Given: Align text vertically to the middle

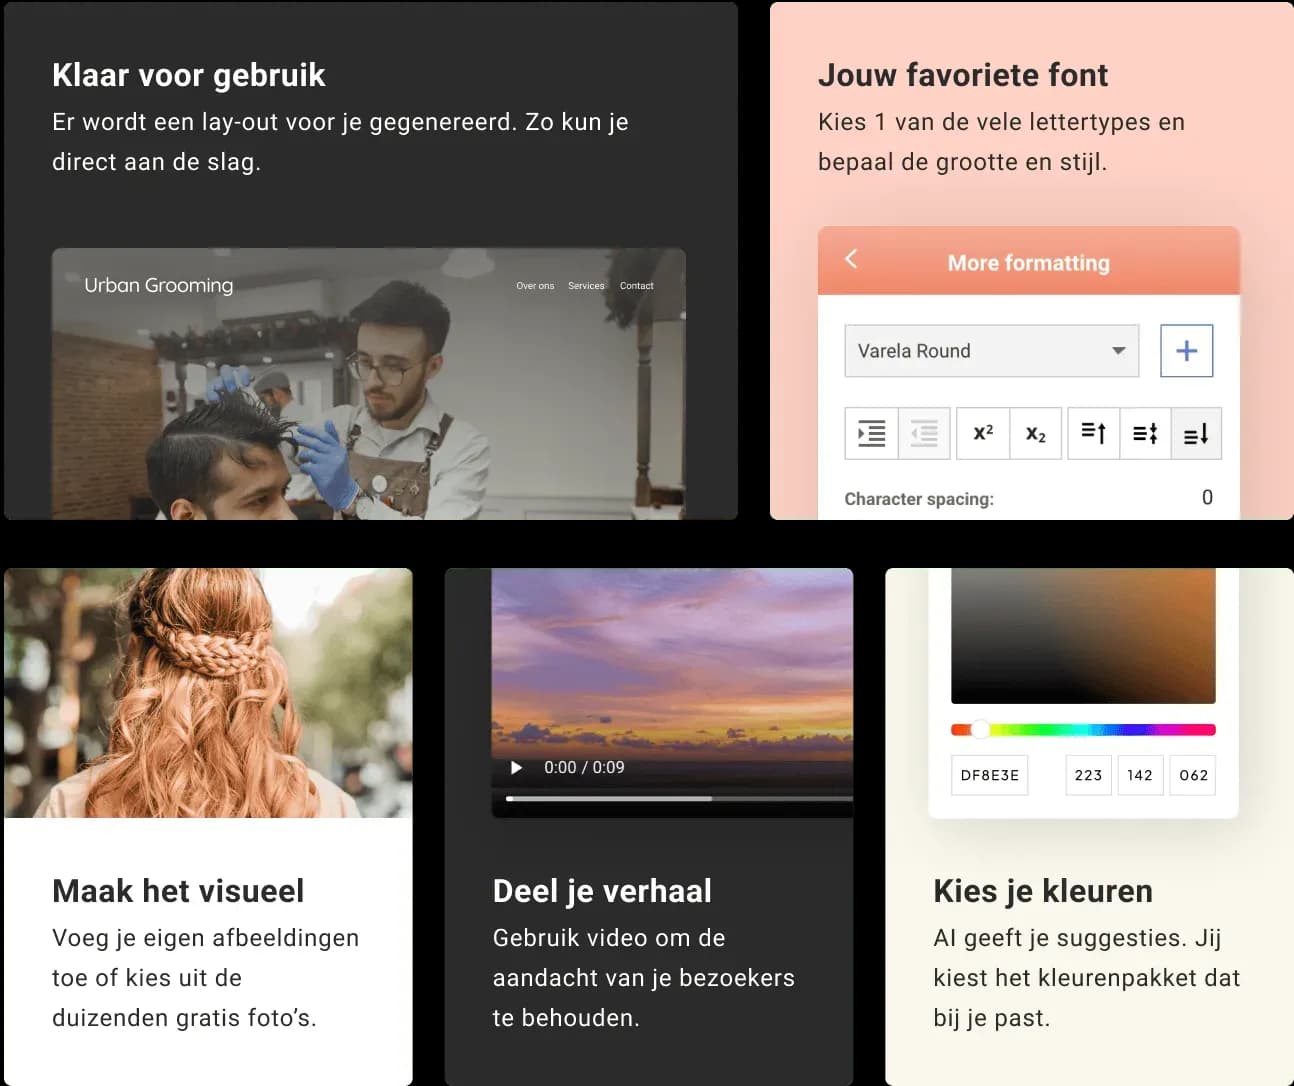Looking at the screenshot, I should [1145, 434].
